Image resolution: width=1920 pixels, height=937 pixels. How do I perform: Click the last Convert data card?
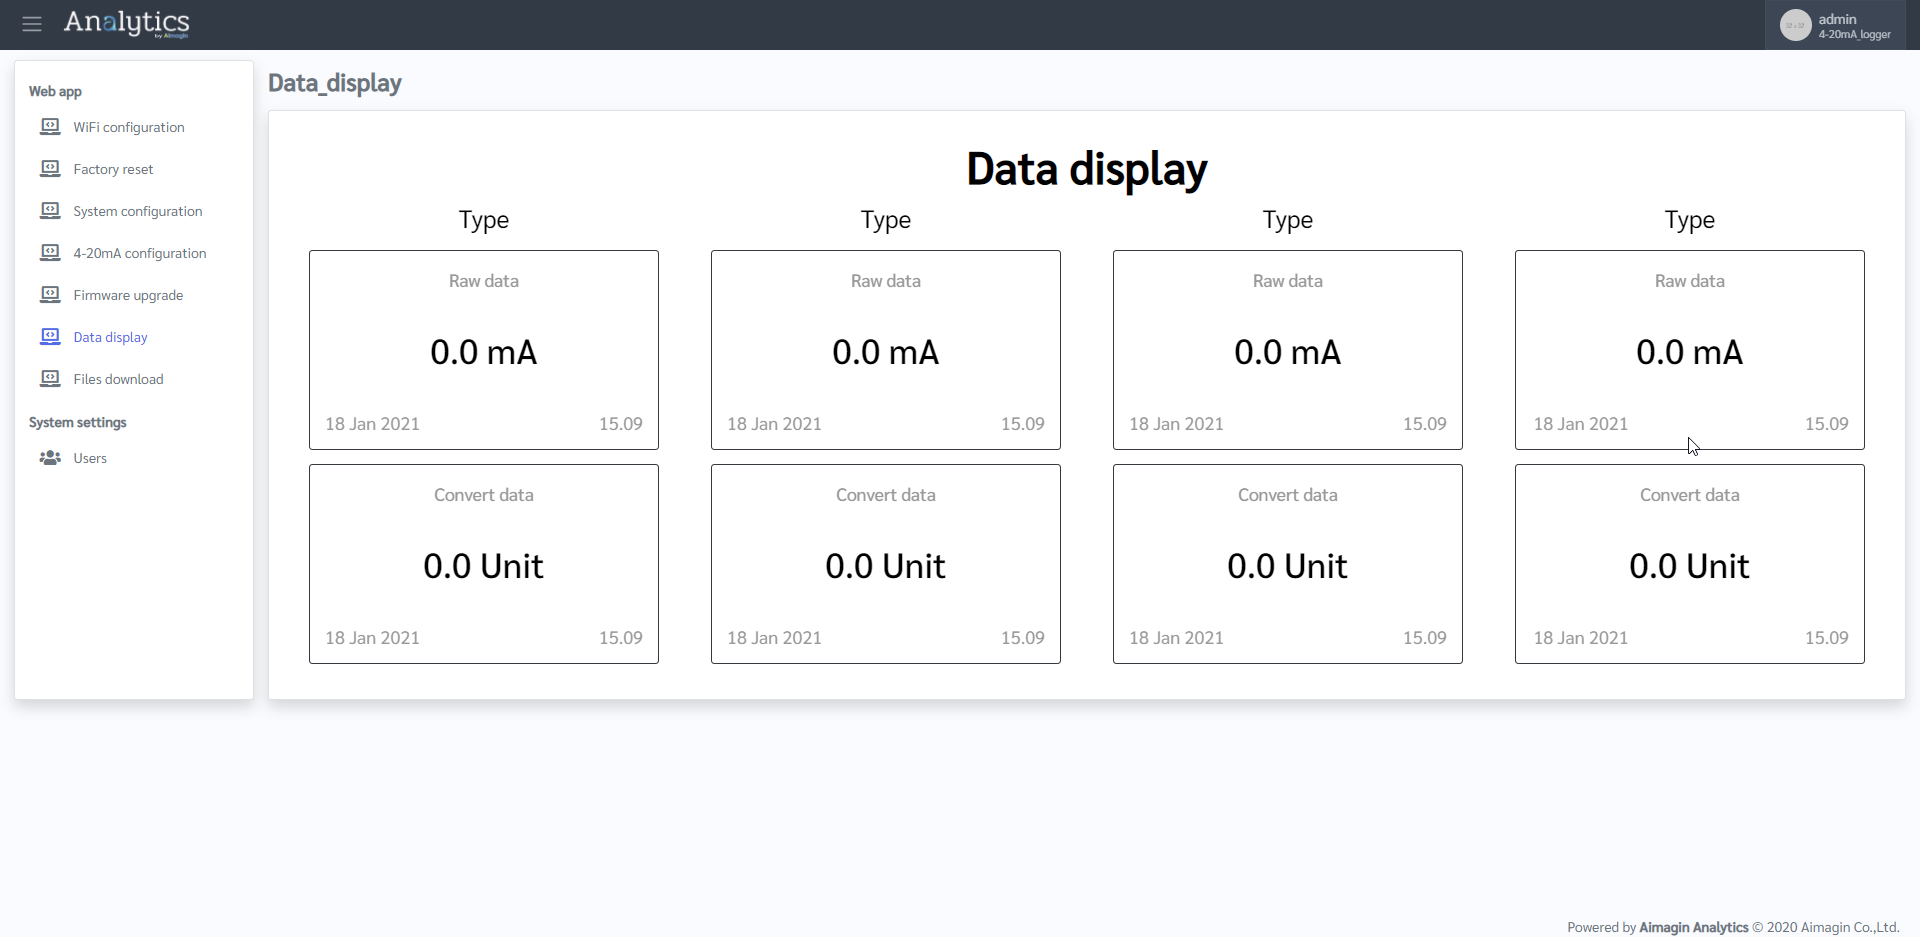(x=1689, y=564)
